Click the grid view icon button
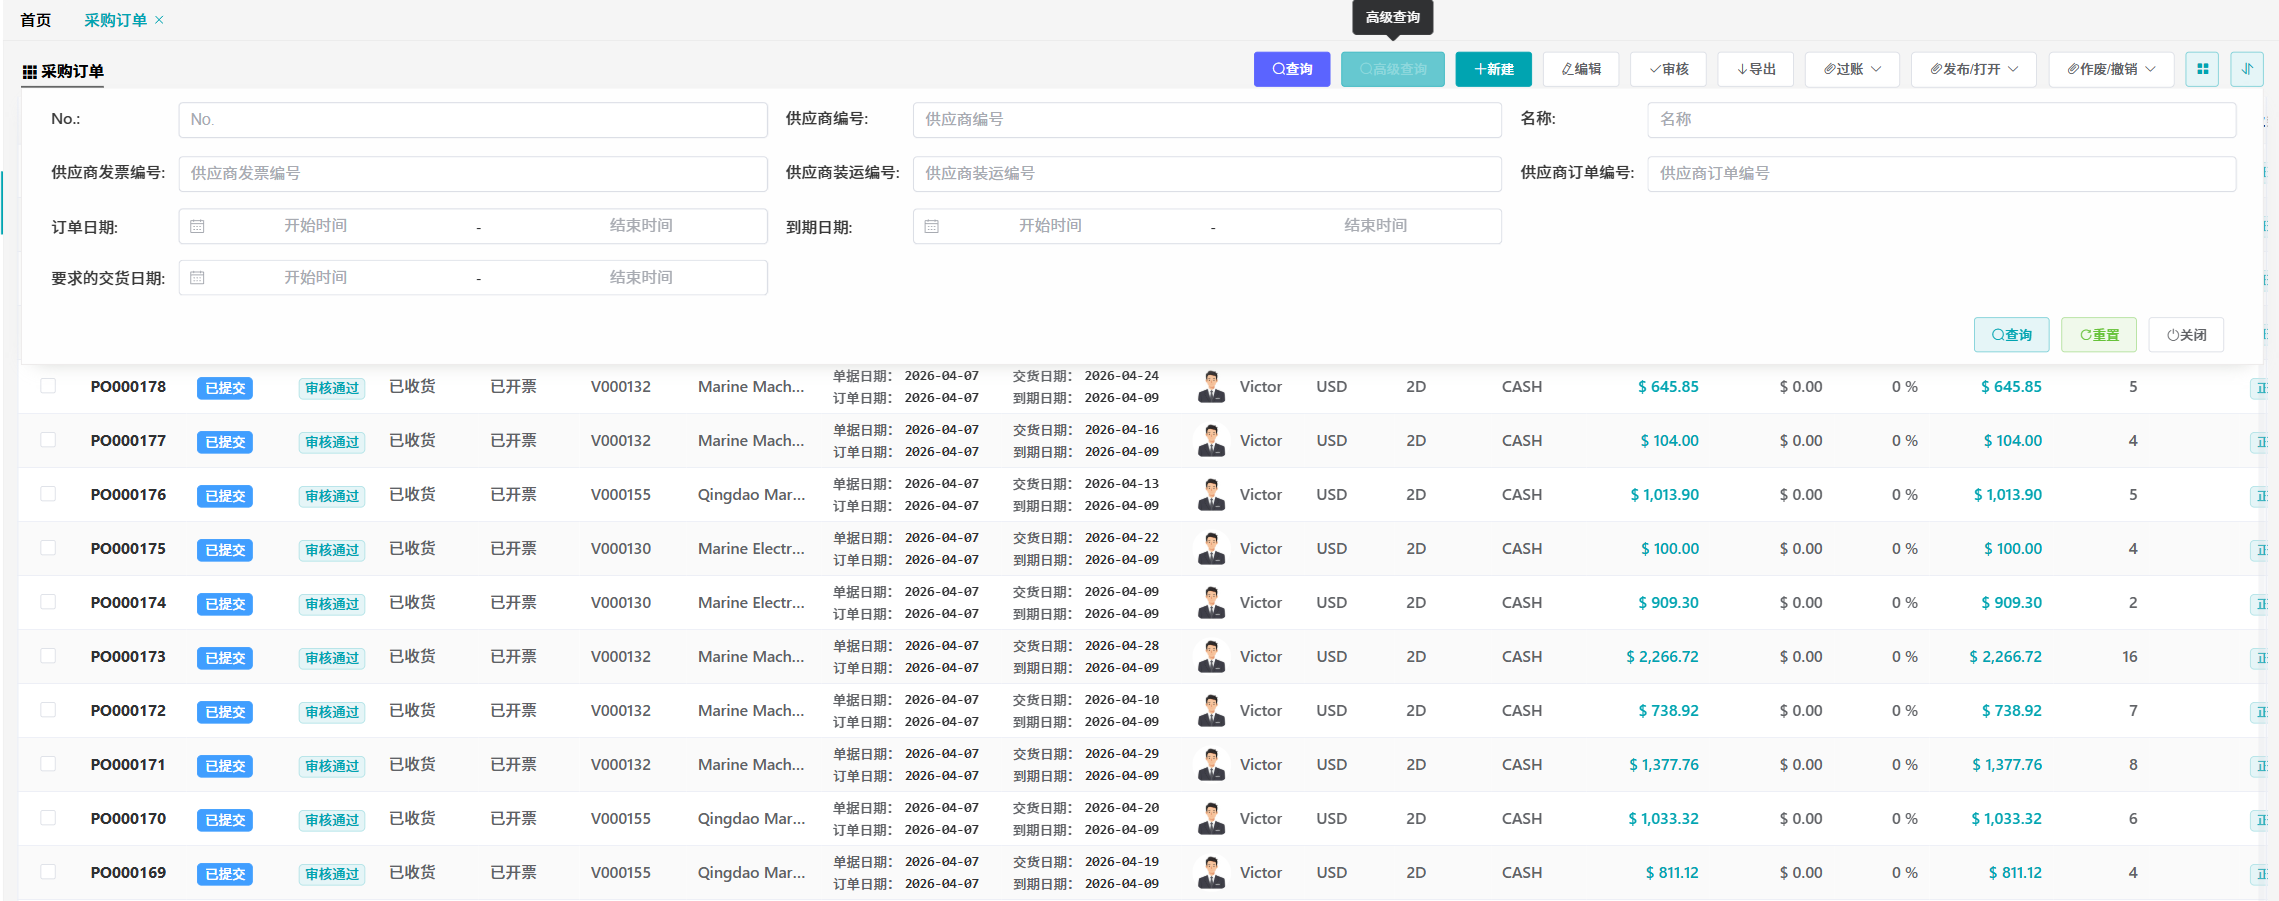Screen dimensions: 2279x901 click(2201, 69)
